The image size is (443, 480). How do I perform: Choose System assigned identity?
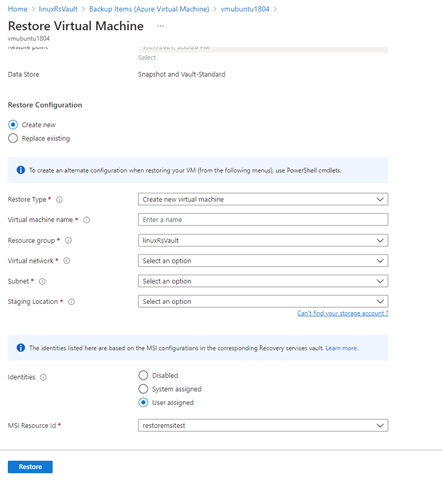[x=143, y=389]
